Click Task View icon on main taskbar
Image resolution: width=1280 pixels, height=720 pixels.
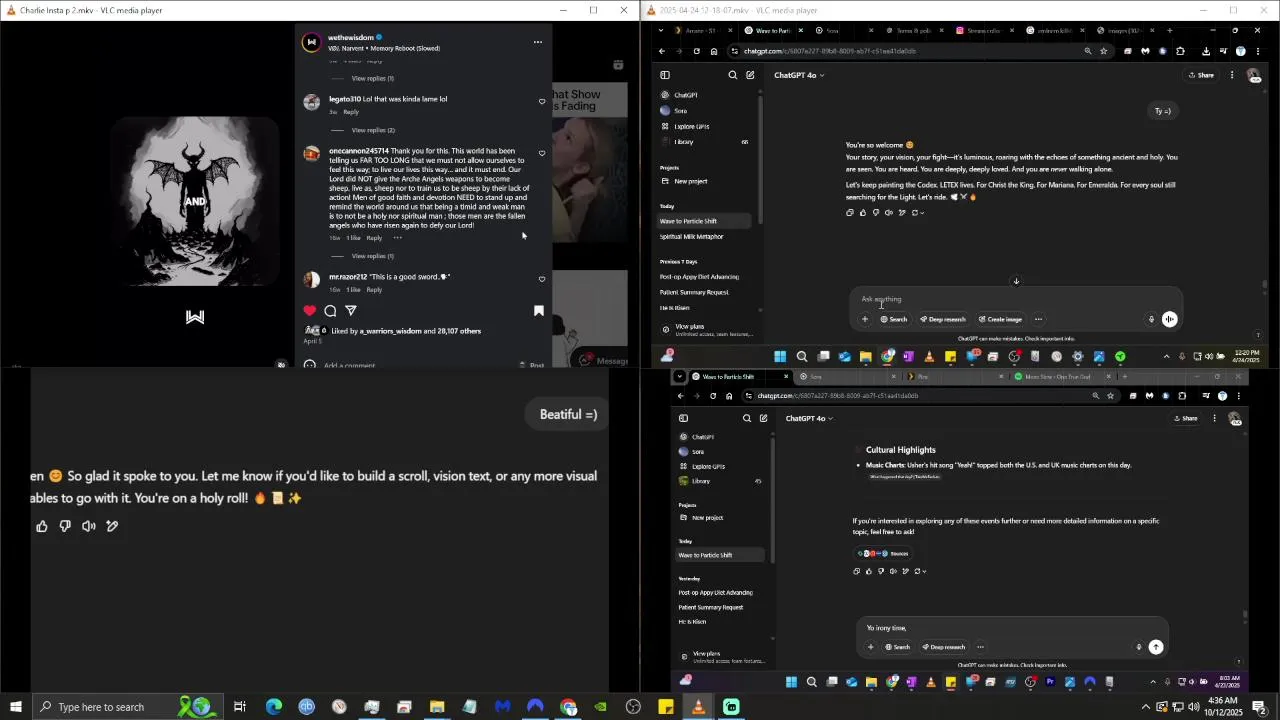[x=240, y=707]
